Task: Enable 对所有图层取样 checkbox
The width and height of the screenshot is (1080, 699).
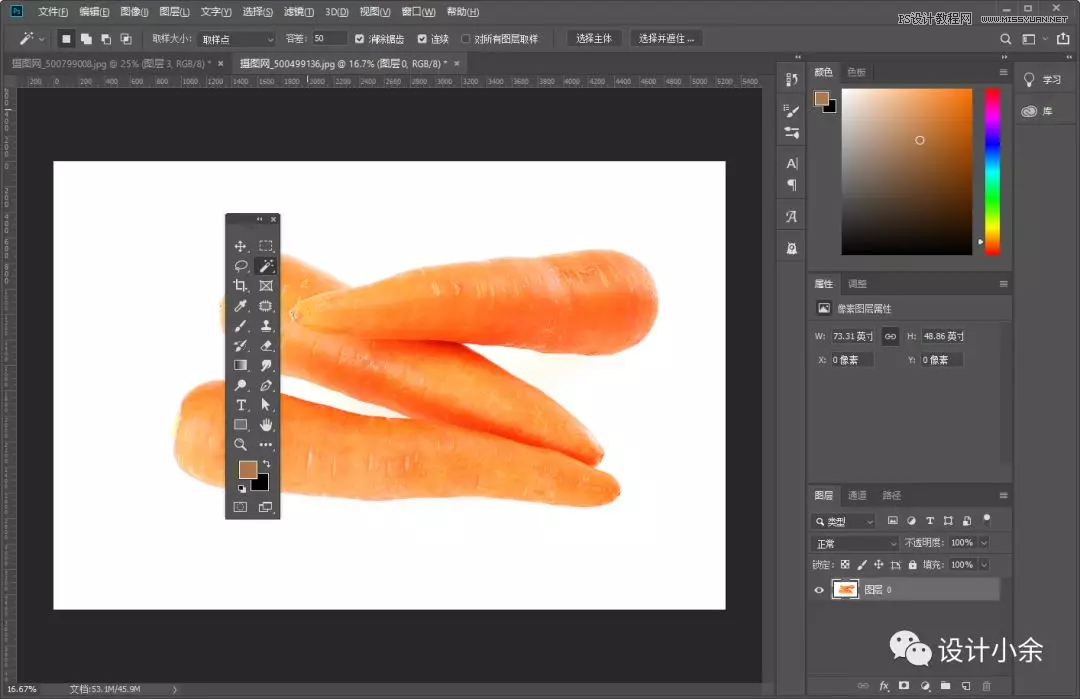Action: coord(466,39)
